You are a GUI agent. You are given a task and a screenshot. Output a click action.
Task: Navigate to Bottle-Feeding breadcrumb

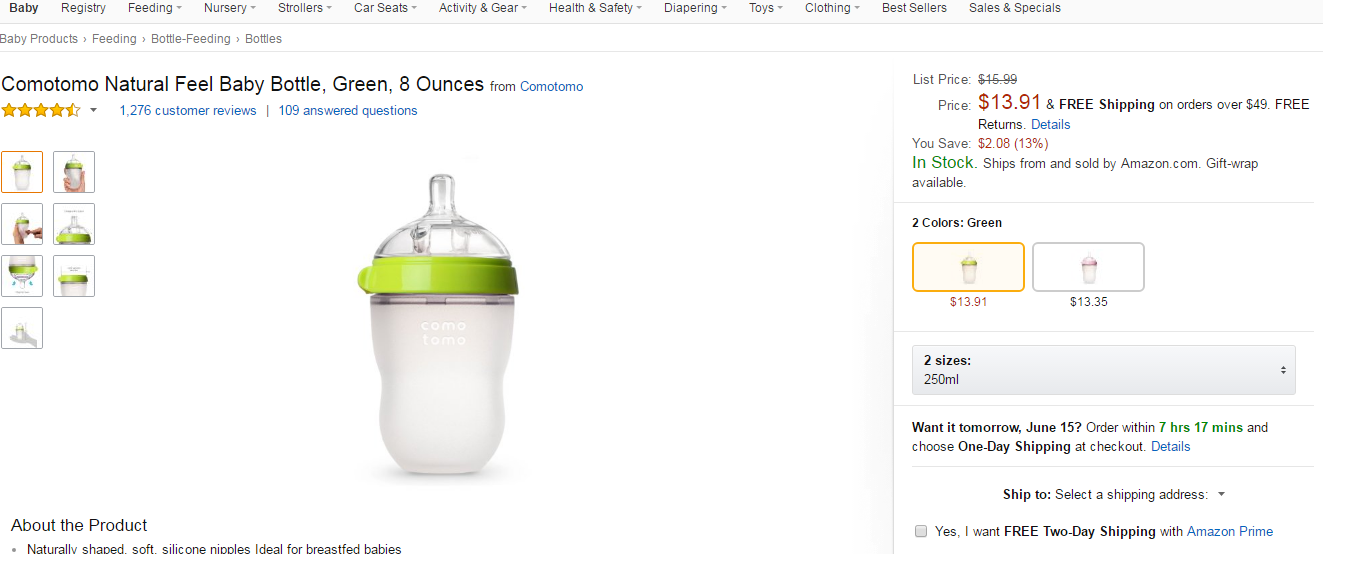[x=190, y=39]
